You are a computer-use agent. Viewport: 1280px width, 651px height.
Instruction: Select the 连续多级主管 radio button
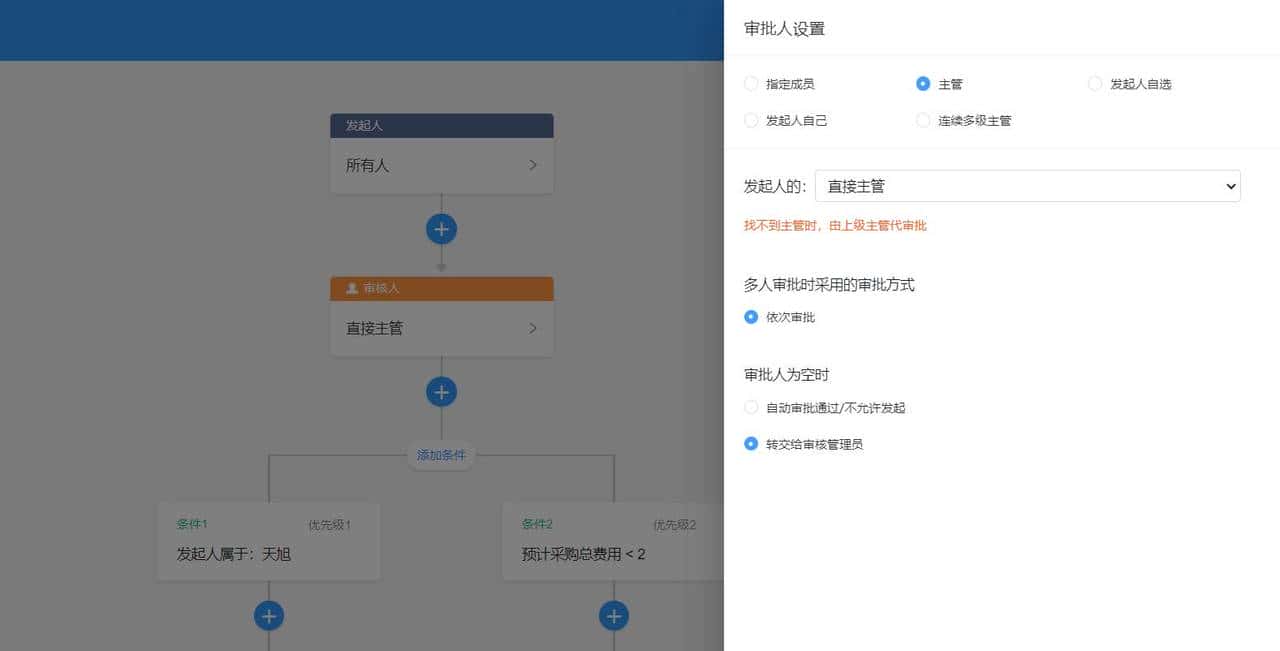coord(922,120)
